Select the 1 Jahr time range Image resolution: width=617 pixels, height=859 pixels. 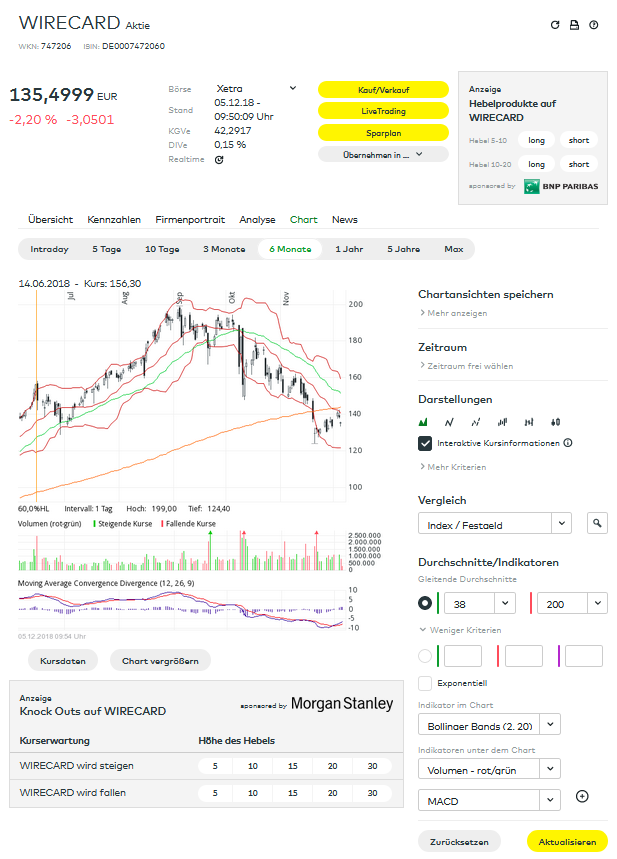(349, 249)
